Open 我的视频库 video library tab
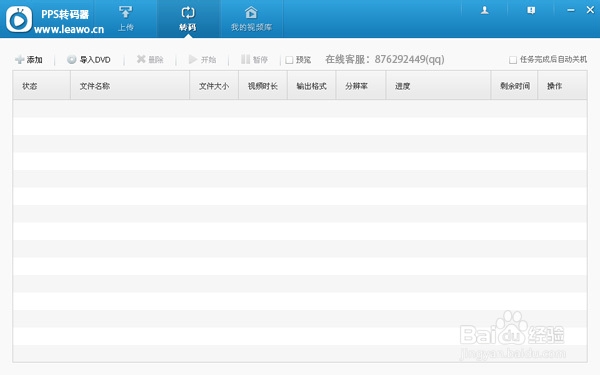600x375 pixels. pos(251,19)
